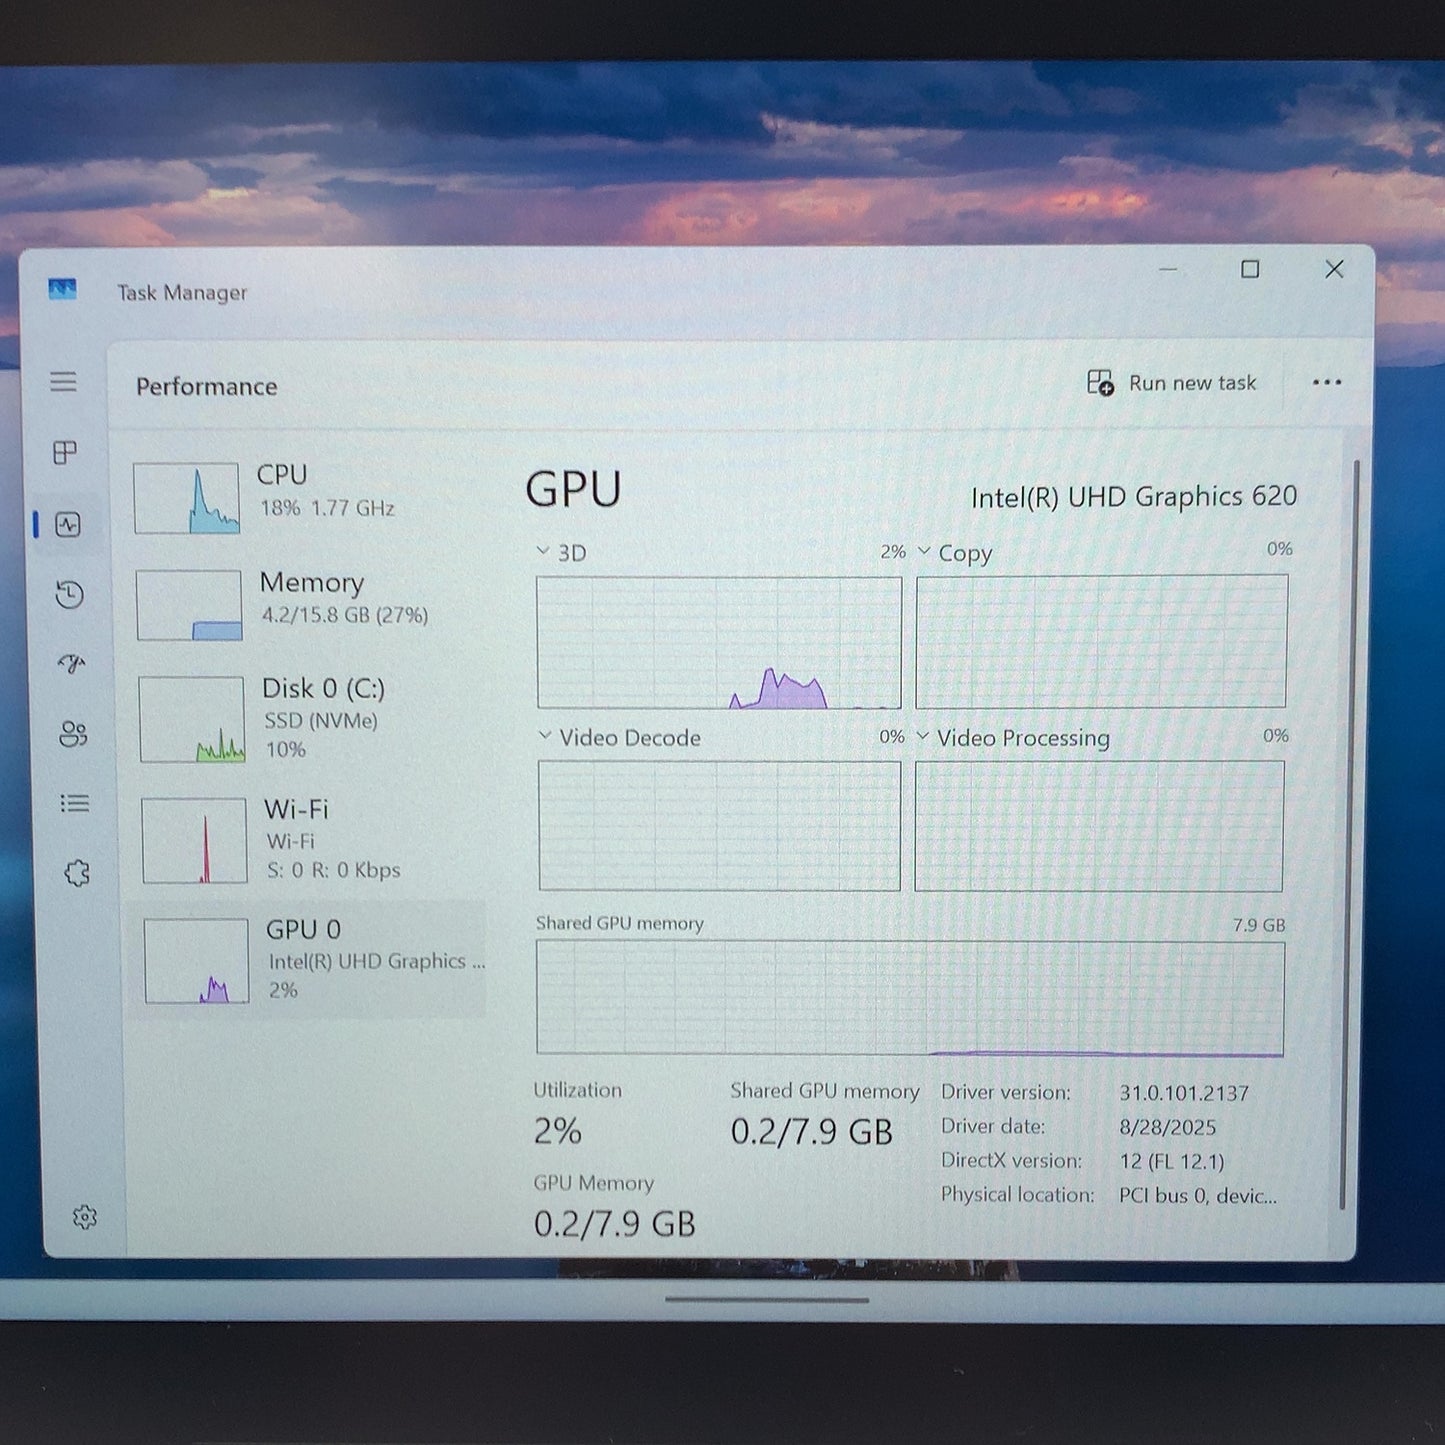The width and height of the screenshot is (1445, 1445).
Task: Click the GPU pane vertical scrollbar
Action: [1348, 835]
